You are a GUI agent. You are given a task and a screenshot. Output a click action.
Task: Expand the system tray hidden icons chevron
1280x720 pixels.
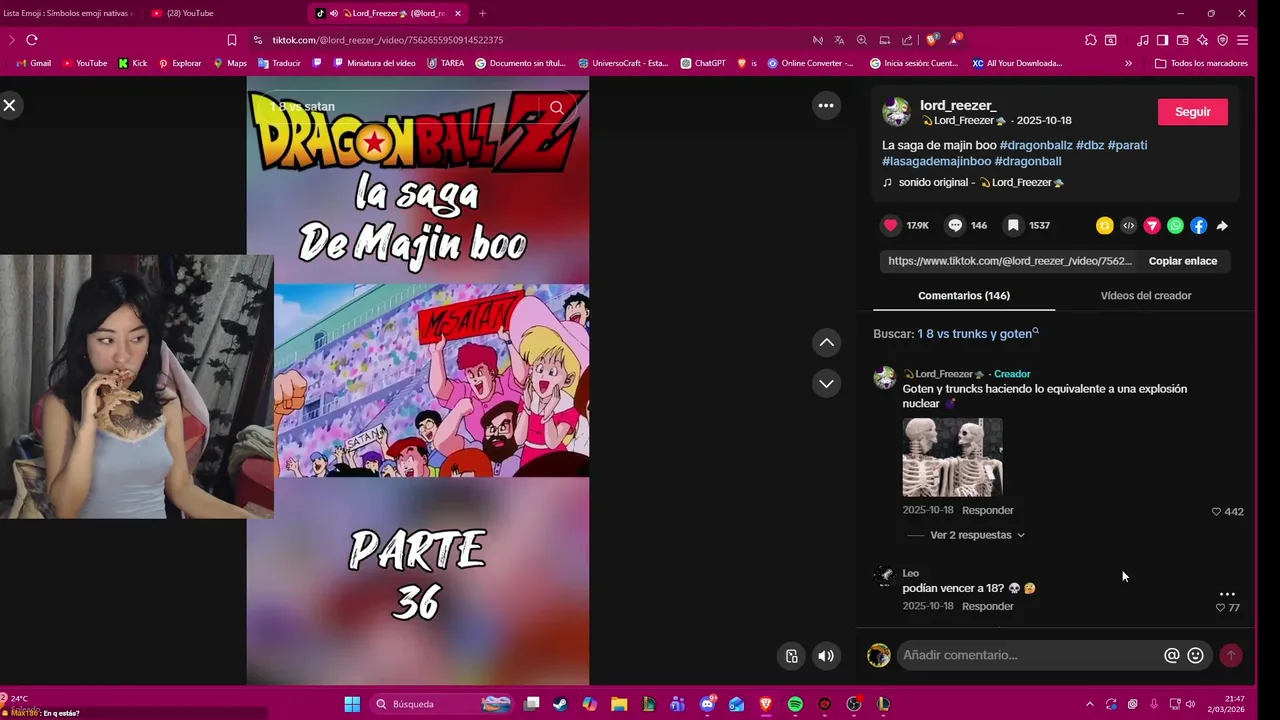[x=1089, y=704]
